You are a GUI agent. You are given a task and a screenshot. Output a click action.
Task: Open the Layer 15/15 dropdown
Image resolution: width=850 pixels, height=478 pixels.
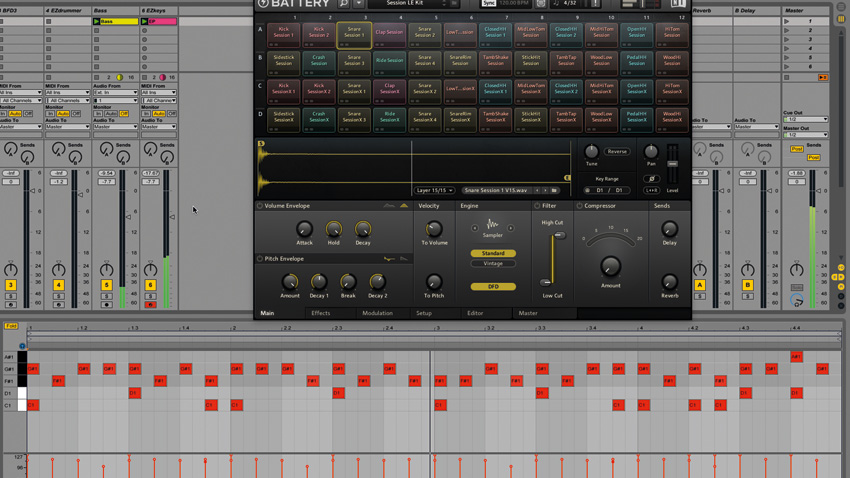[434, 190]
